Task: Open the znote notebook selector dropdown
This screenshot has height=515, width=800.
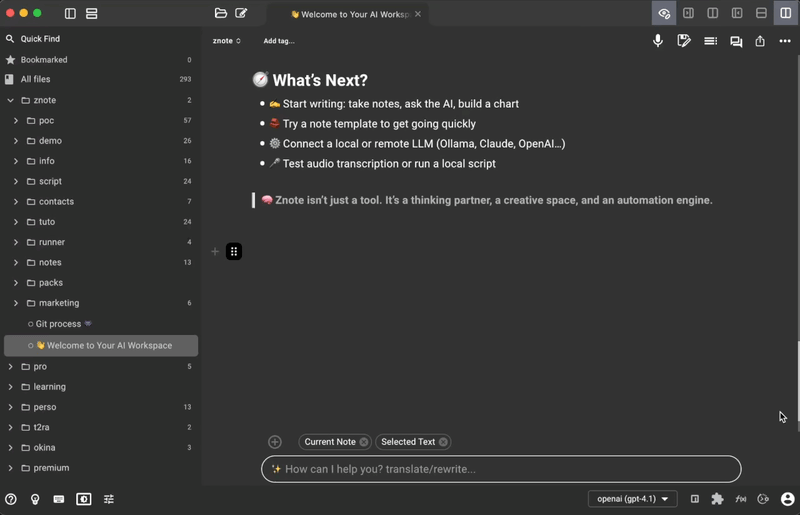Action: [x=227, y=41]
